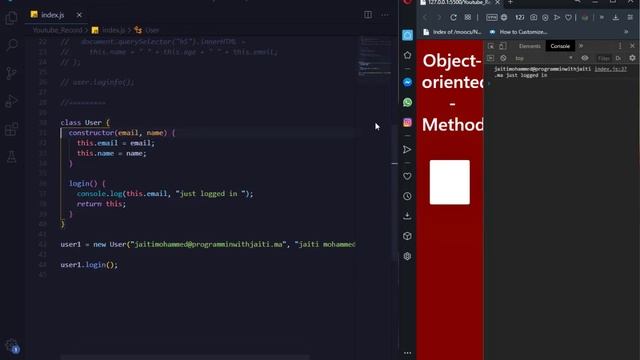Click the 'this.name = name;' line
Image resolution: width=640 pixels, height=360 pixels.
pos(111,153)
